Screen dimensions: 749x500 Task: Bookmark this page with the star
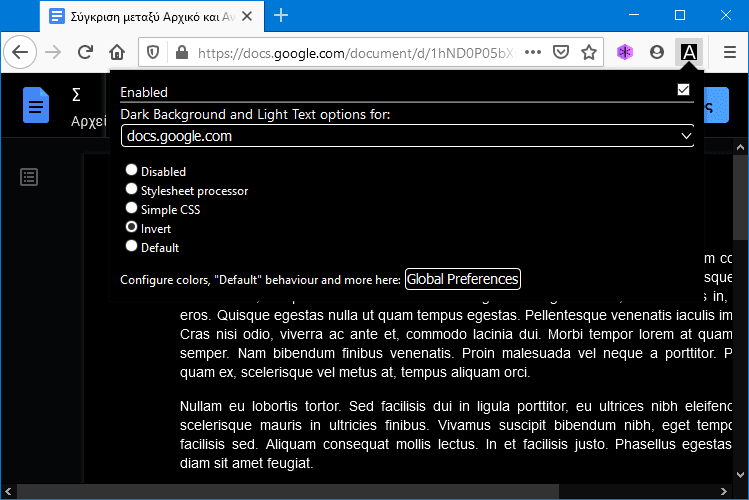click(589, 52)
